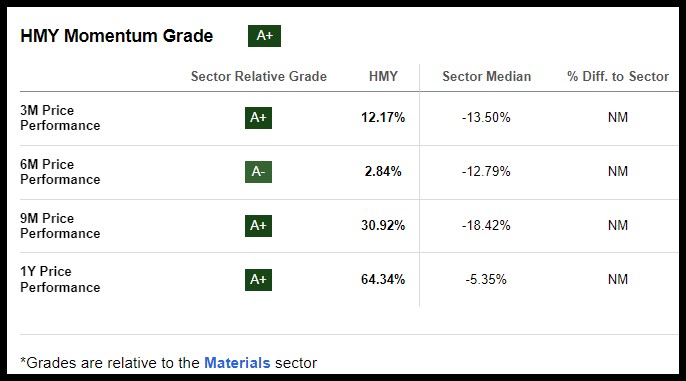
Task: Click the 1Y Price Performance A+ badge
Action: [258, 280]
